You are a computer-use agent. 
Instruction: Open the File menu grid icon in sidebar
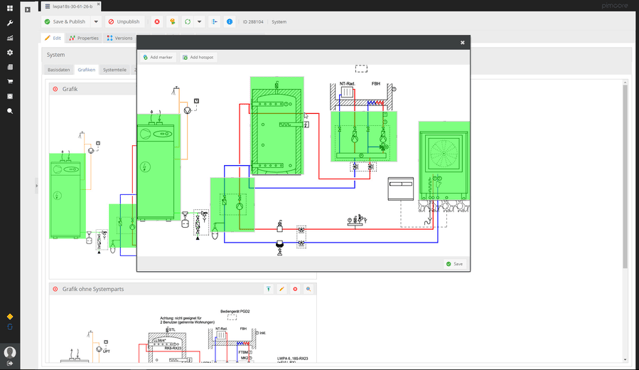(x=10, y=8)
